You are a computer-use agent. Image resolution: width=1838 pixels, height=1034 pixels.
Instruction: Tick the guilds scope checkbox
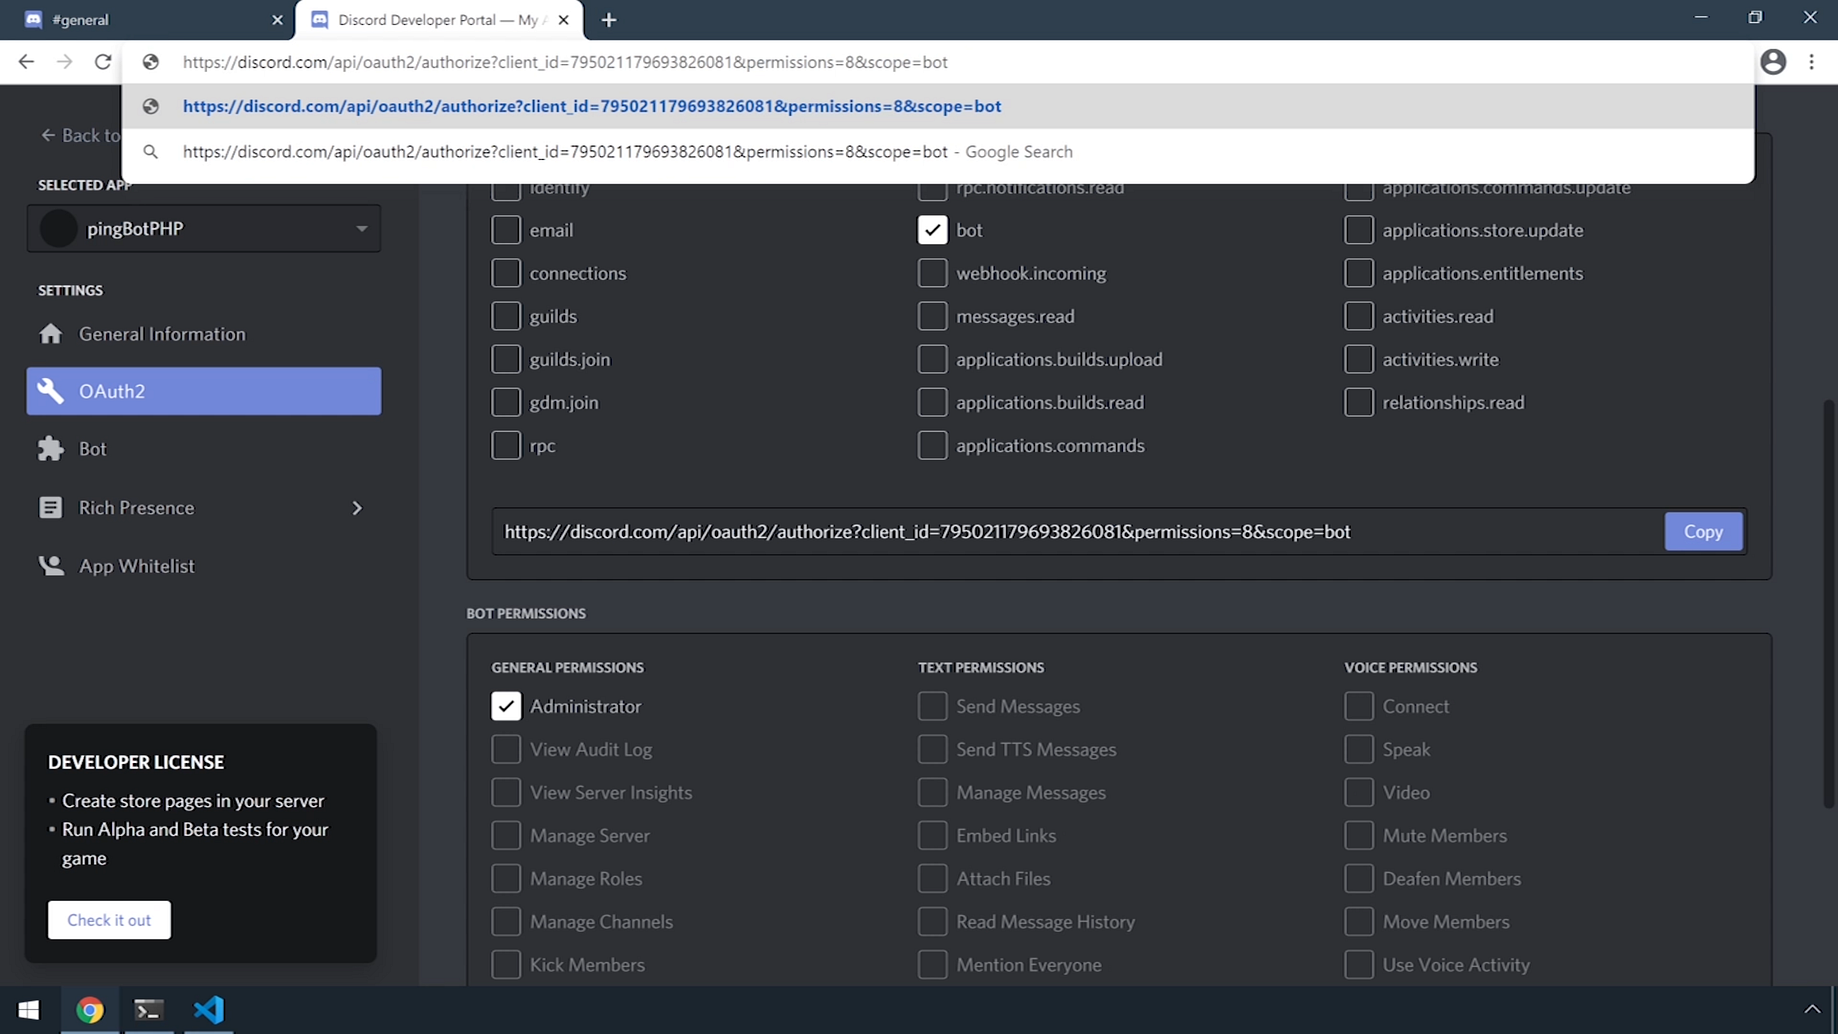click(506, 316)
